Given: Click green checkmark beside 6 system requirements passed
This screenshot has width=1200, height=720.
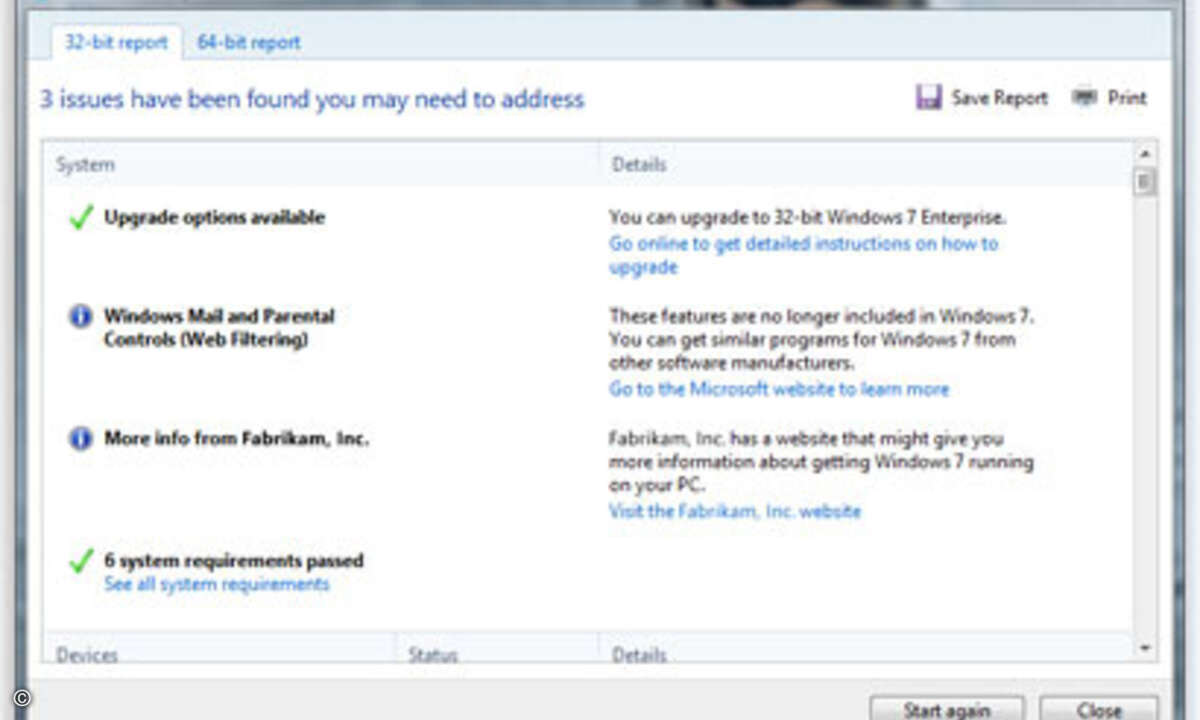Looking at the screenshot, I should (x=81, y=561).
